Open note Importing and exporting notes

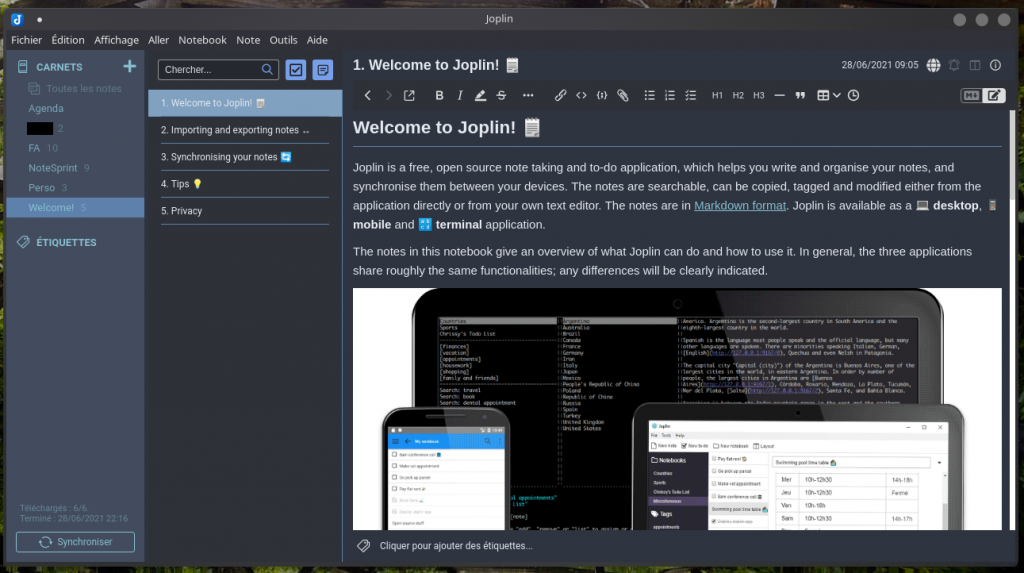pyautogui.click(x=245, y=130)
